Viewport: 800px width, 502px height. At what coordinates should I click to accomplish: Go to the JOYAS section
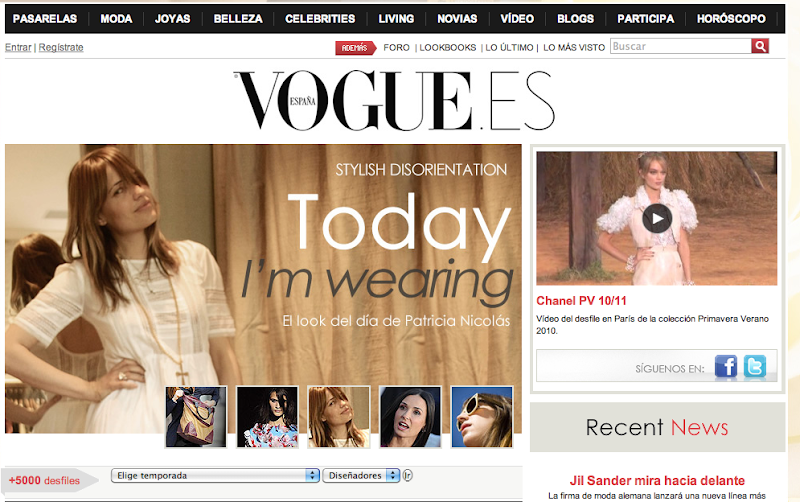point(172,19)
